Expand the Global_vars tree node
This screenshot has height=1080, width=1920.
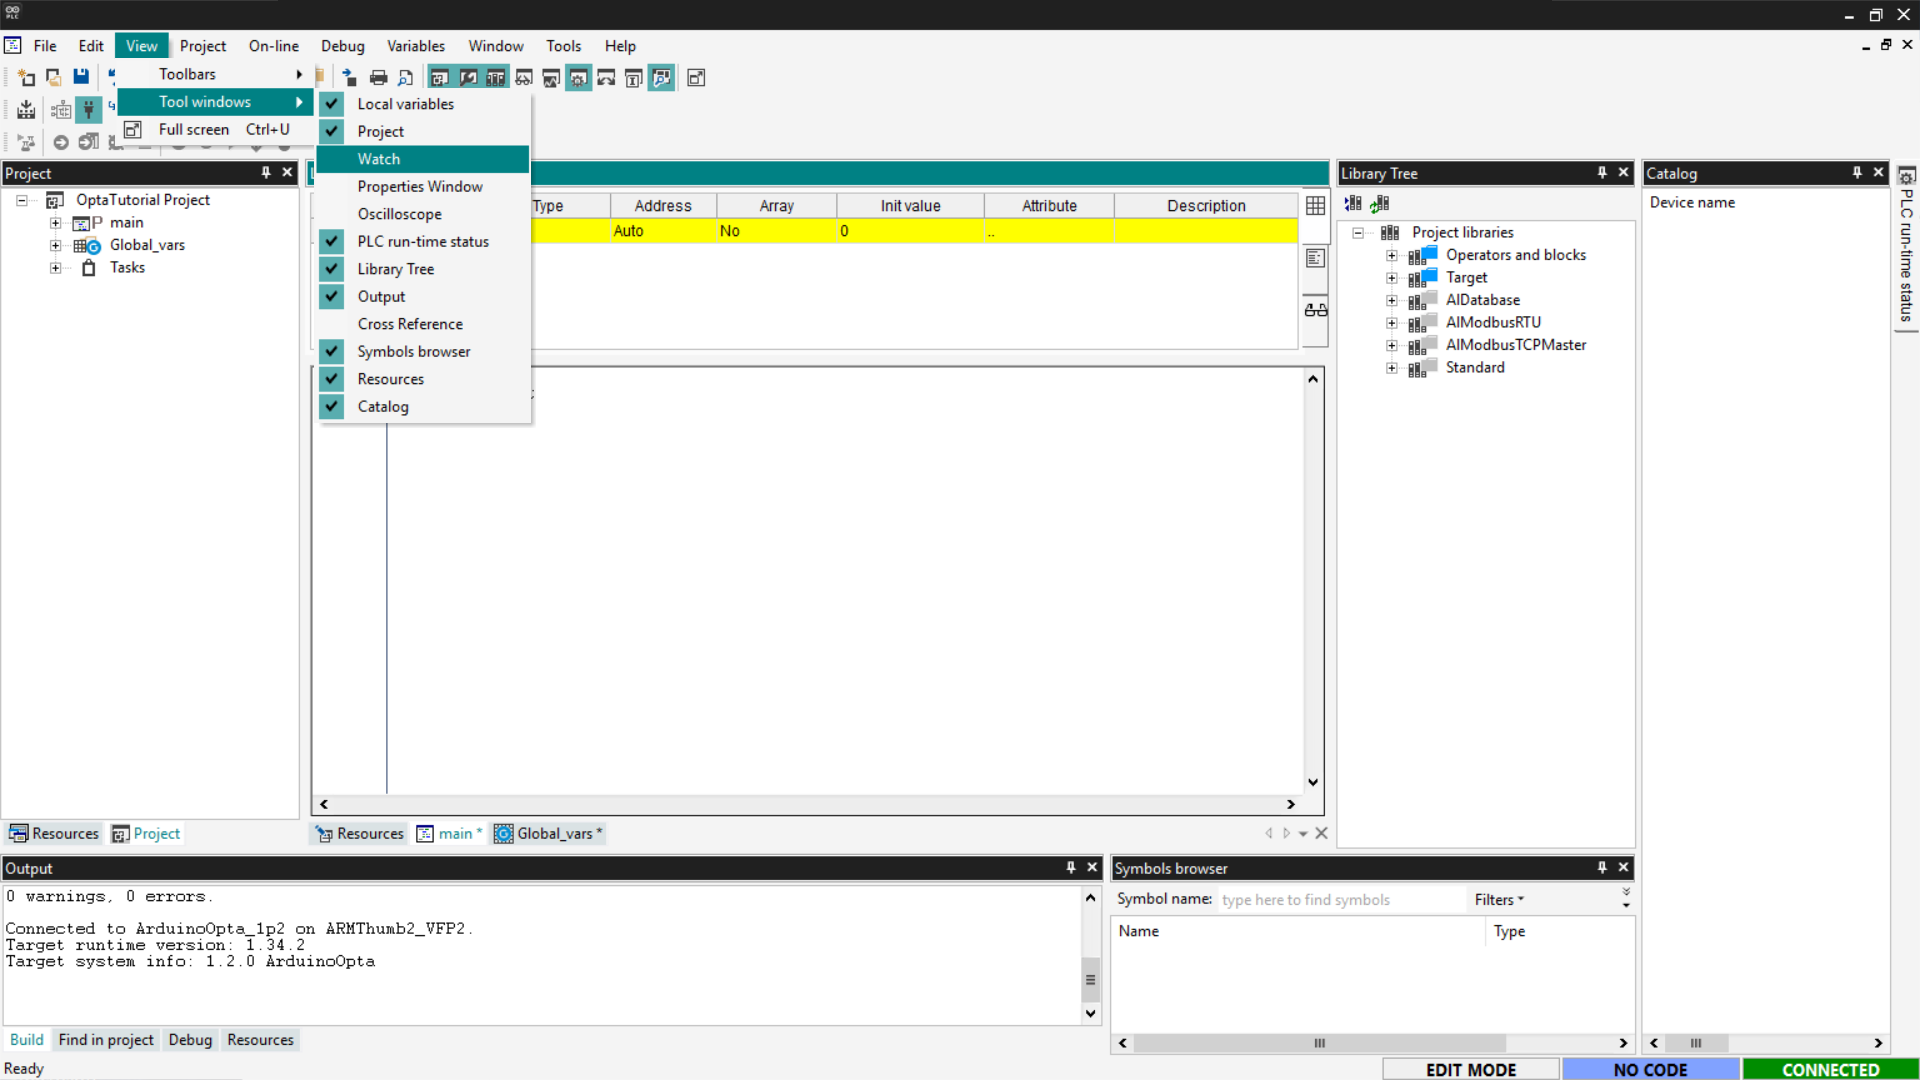[56, 245]
